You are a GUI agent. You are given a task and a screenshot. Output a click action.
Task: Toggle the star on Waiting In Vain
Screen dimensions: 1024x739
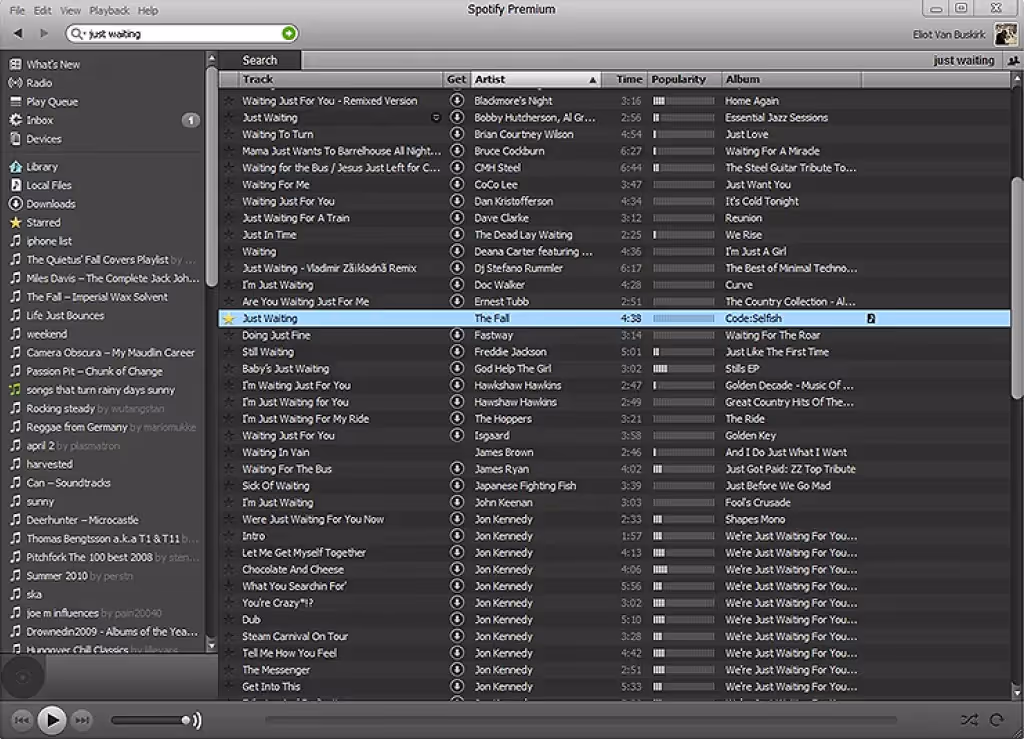tap(228, 452)
